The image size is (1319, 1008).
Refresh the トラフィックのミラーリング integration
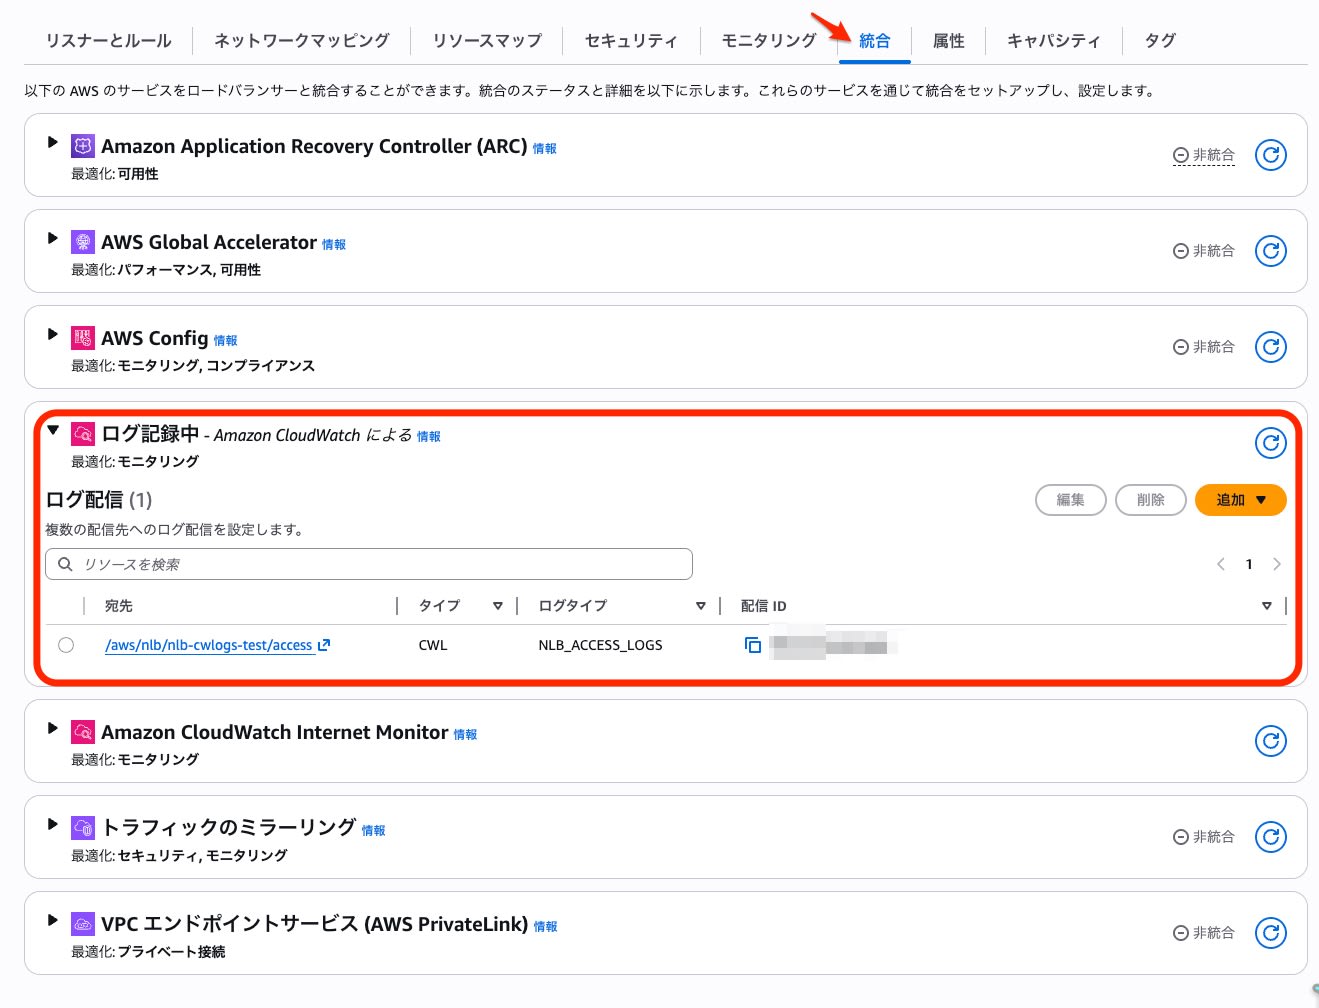[x=1270, y=837]
